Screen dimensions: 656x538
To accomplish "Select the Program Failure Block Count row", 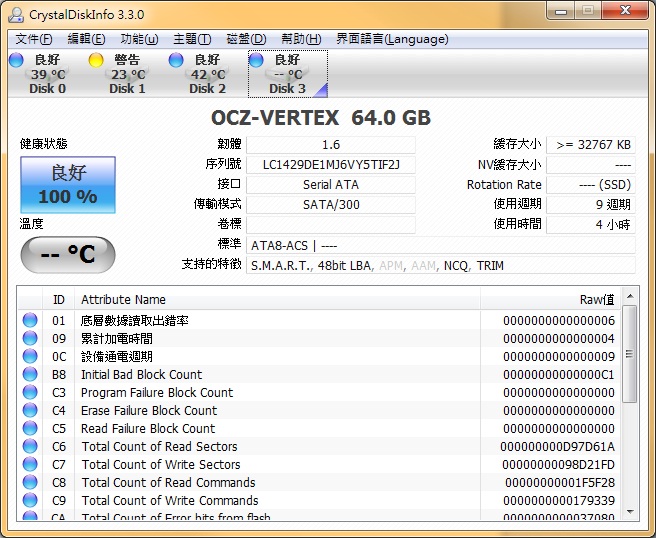I will [320, 392].
